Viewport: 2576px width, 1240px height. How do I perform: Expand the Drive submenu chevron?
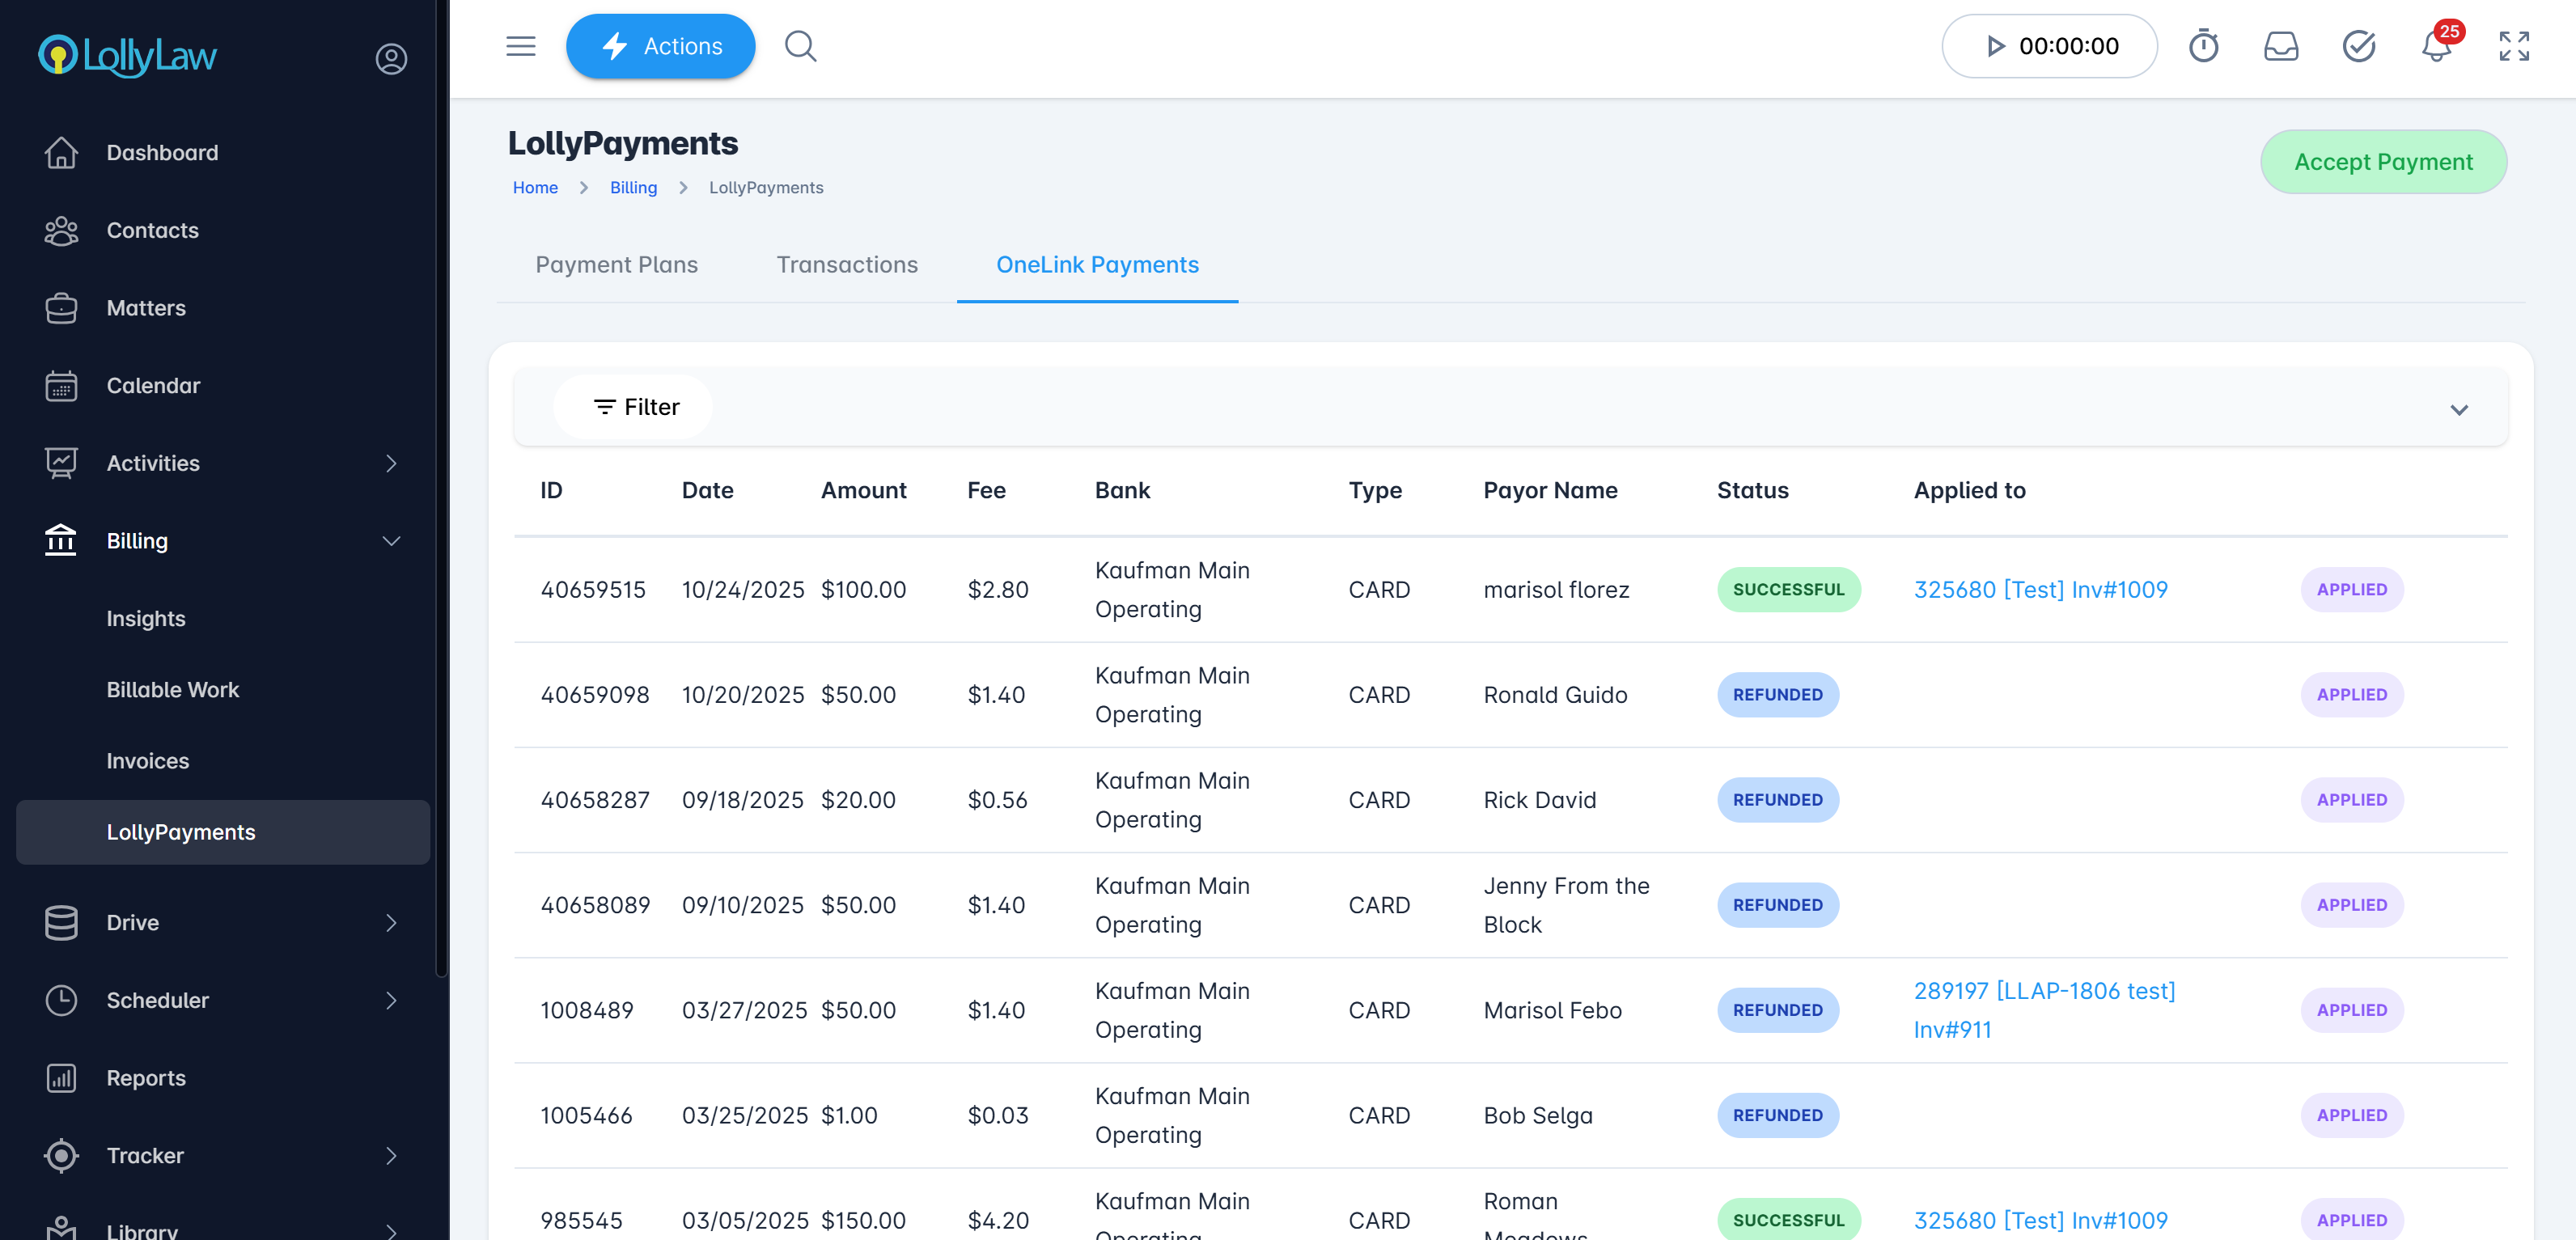391,922
